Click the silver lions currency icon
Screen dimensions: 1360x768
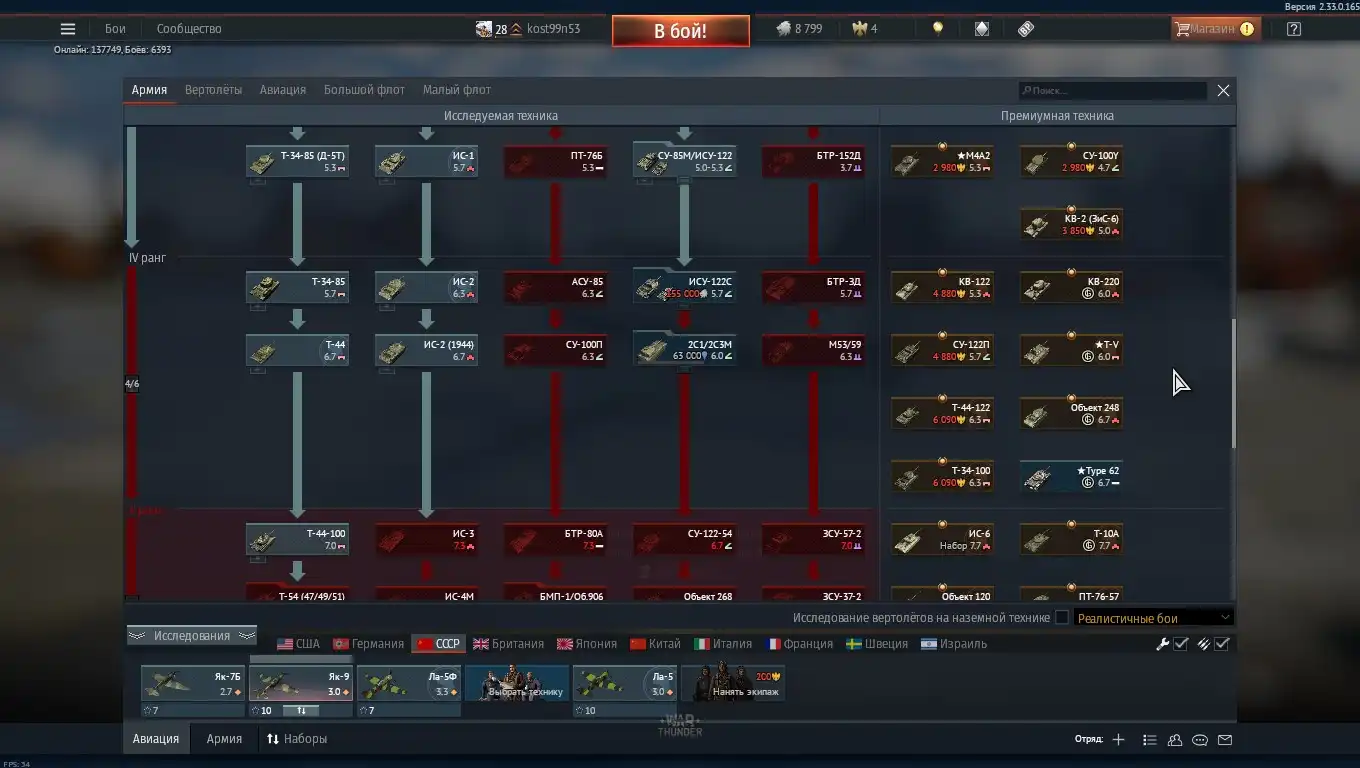pyautogui.click(x=784, y=29)
